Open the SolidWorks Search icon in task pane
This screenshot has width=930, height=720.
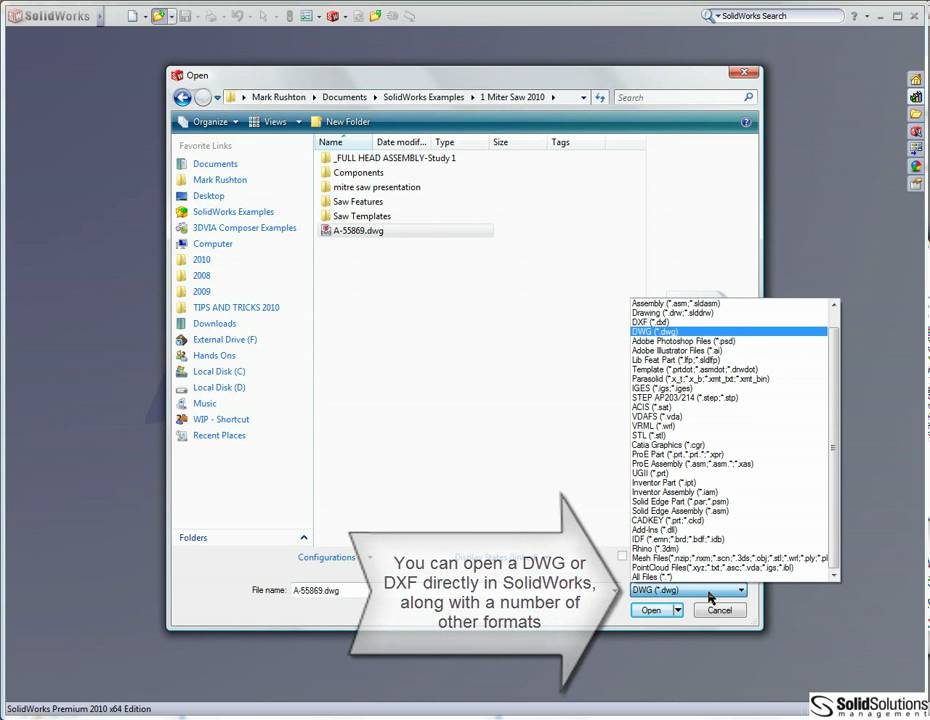(916, 131)
